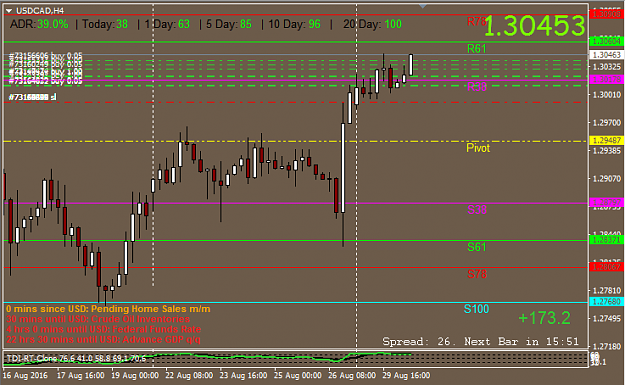Click the green 1.28371 price tag

[606, 240]
